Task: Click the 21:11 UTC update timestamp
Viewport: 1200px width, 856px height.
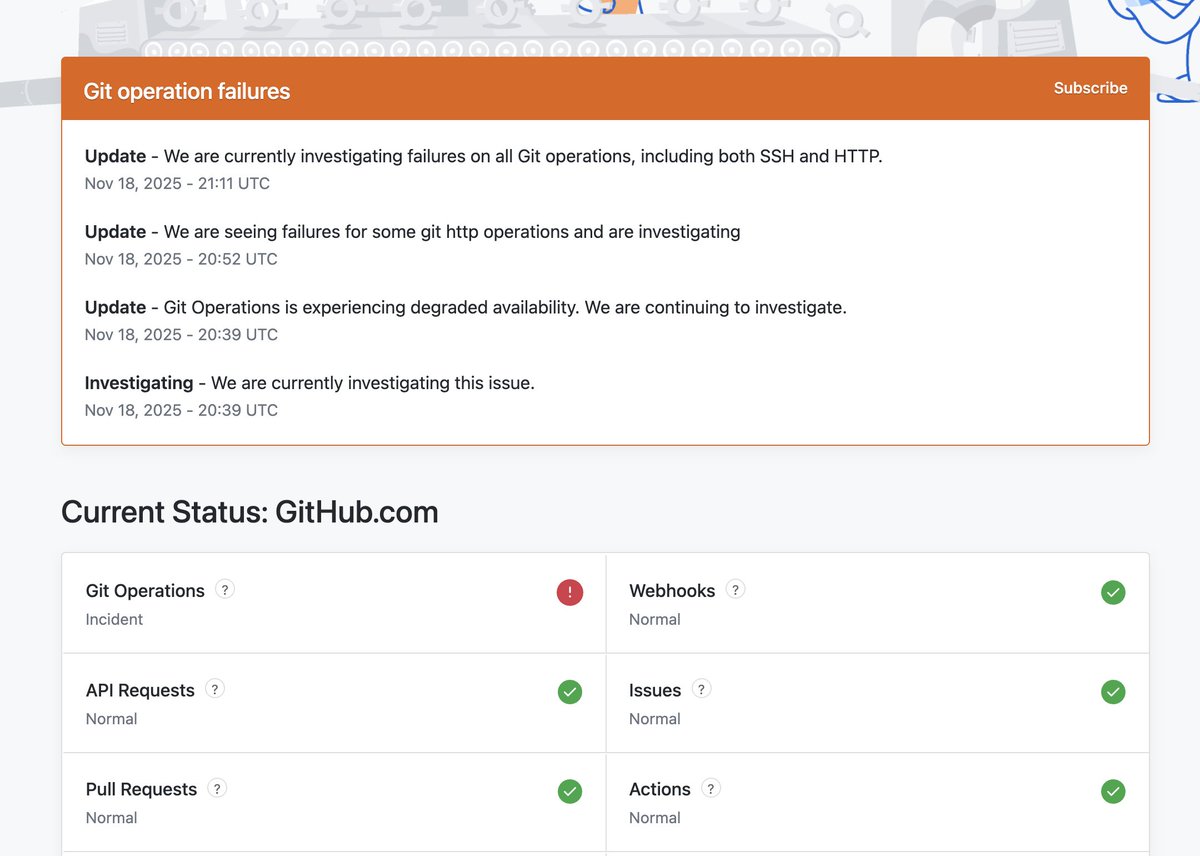Action: tap(177, 183)
